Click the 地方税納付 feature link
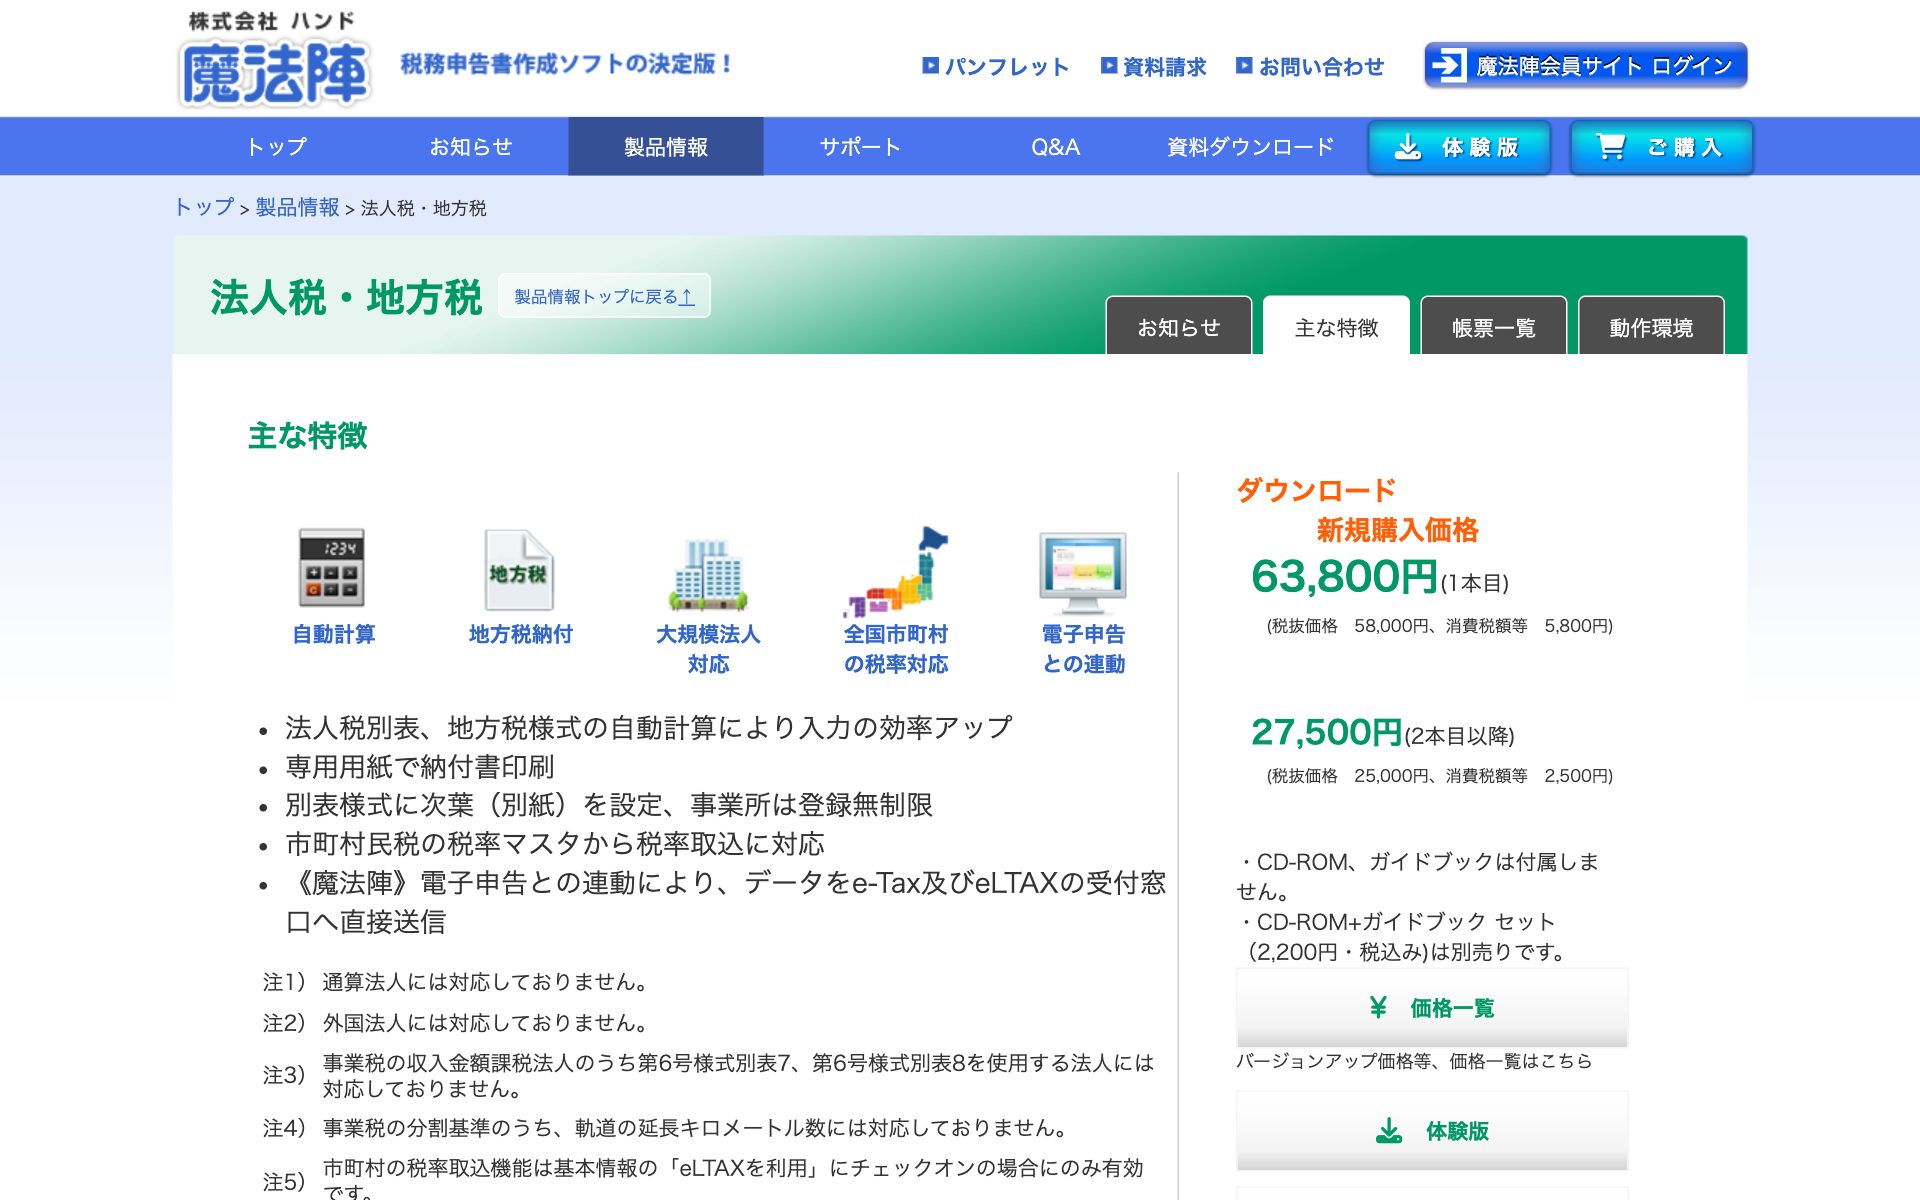This screenshot has width=1920, height=1200. pyautogui.click(x=520, y=634)
